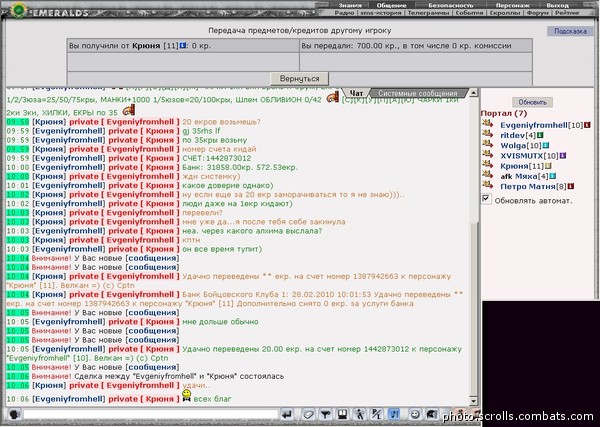This screenshot has height=427, width=600.
Task: Open Радио submenu item
Action: point(344,13)
